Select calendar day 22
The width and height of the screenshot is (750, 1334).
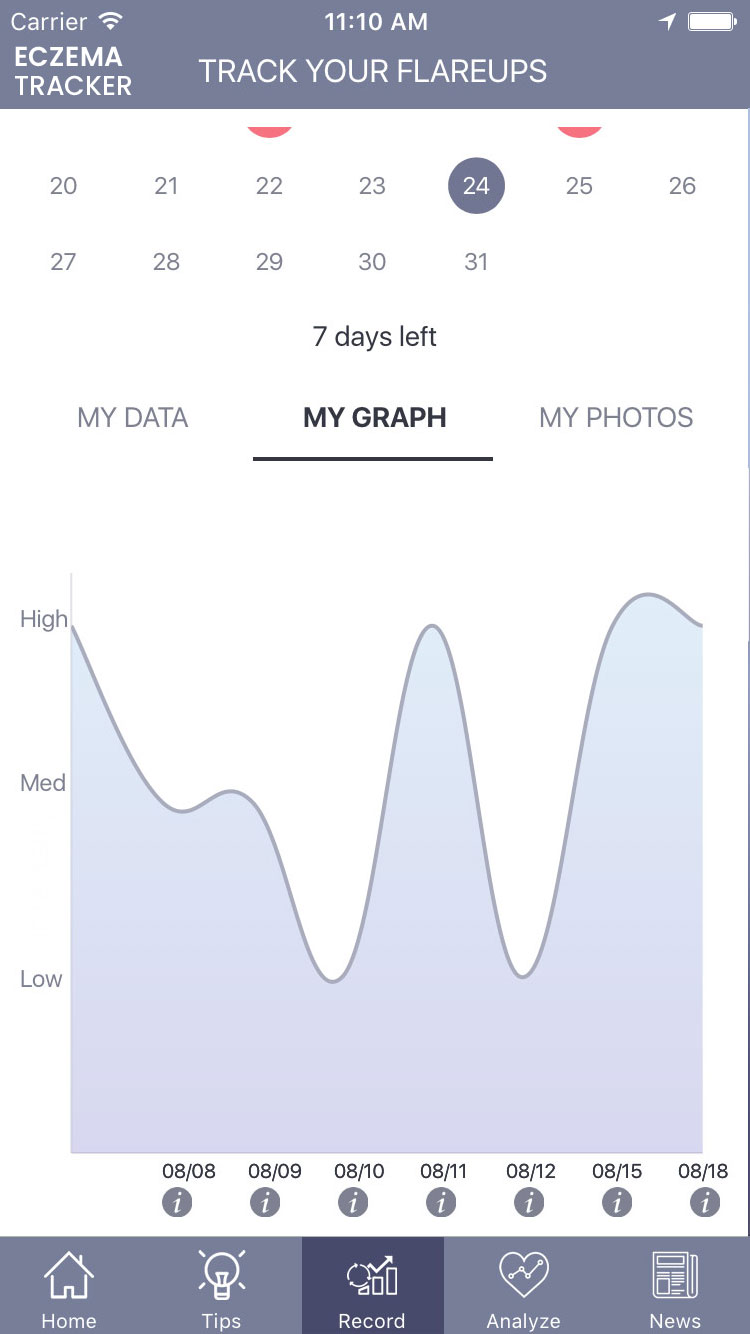[269, 186]
